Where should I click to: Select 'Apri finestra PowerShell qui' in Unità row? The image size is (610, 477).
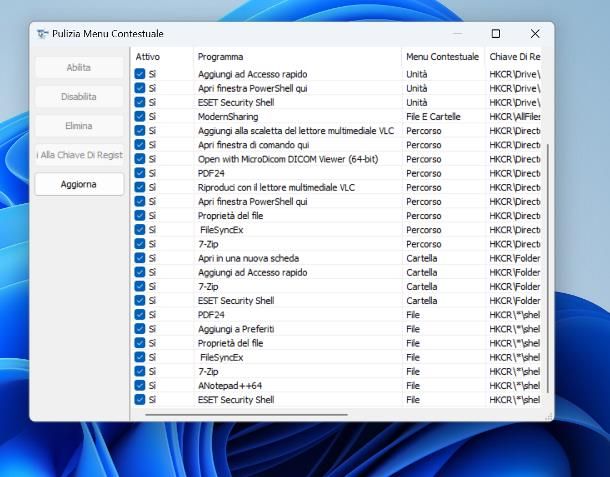(x=252, y=88)
